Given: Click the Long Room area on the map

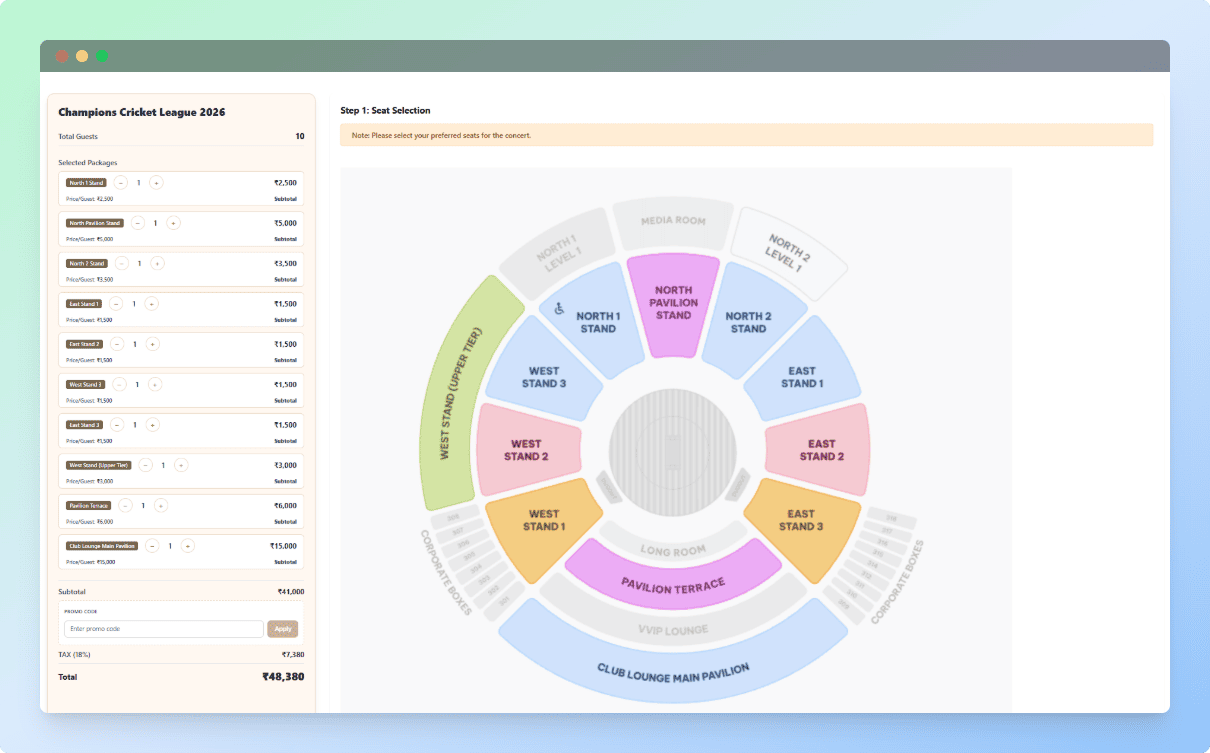Looking at the screenshot, I should point(673,550).
